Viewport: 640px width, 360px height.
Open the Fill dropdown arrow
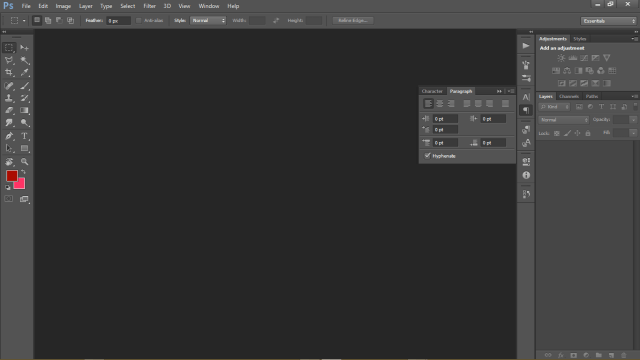(633, 133)
